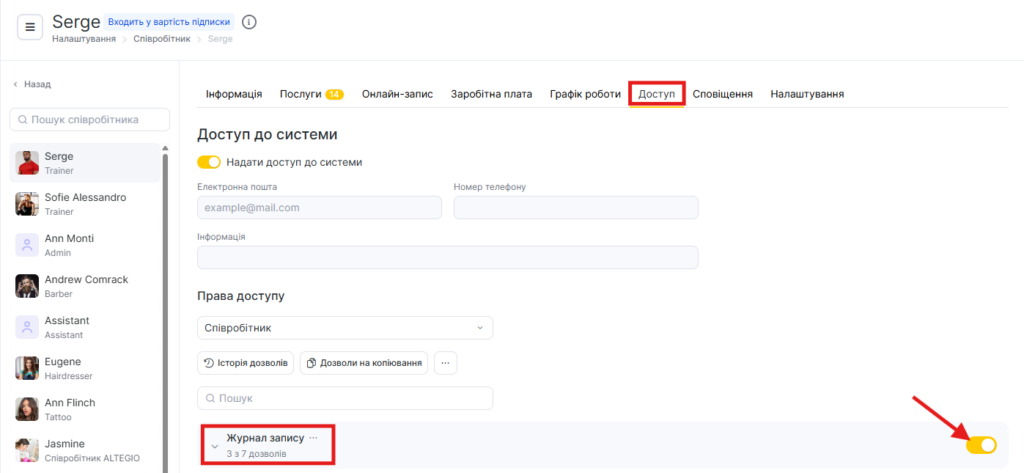Go back with the Назад link
Image resolution: width=1024 pixels, height=473 pixels.
point(32,85)
